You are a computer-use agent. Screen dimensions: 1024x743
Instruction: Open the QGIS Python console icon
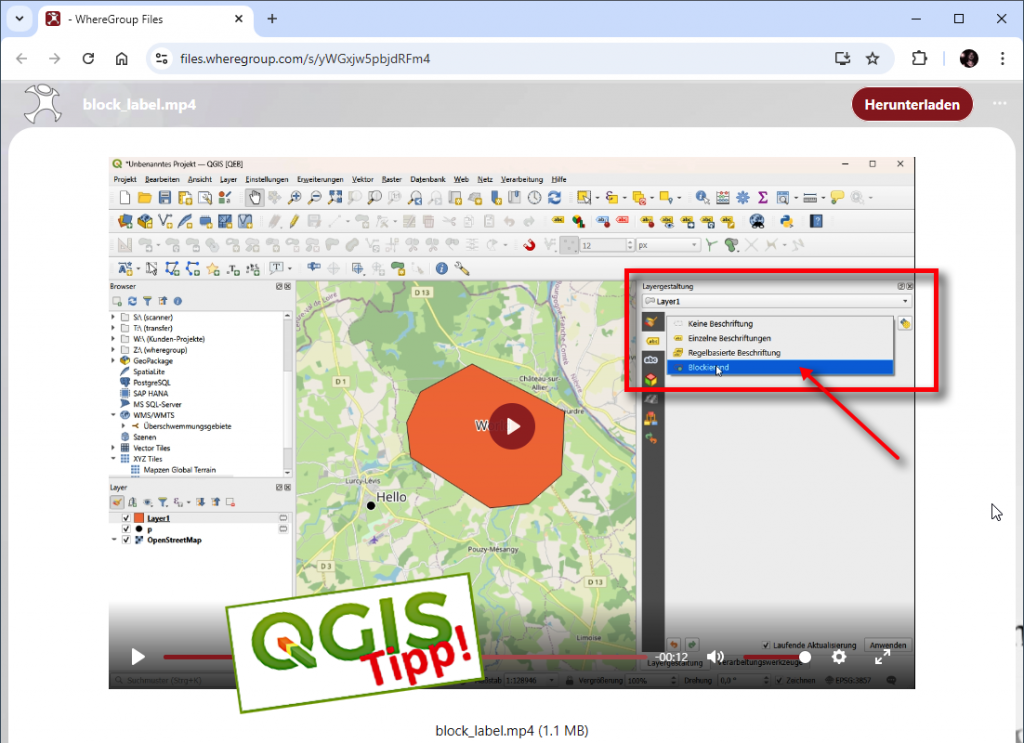click(786, 222)
